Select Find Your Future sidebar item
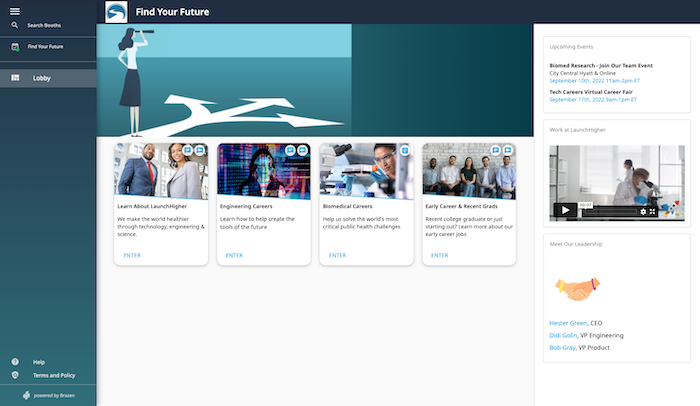 (x=47, y=47)
